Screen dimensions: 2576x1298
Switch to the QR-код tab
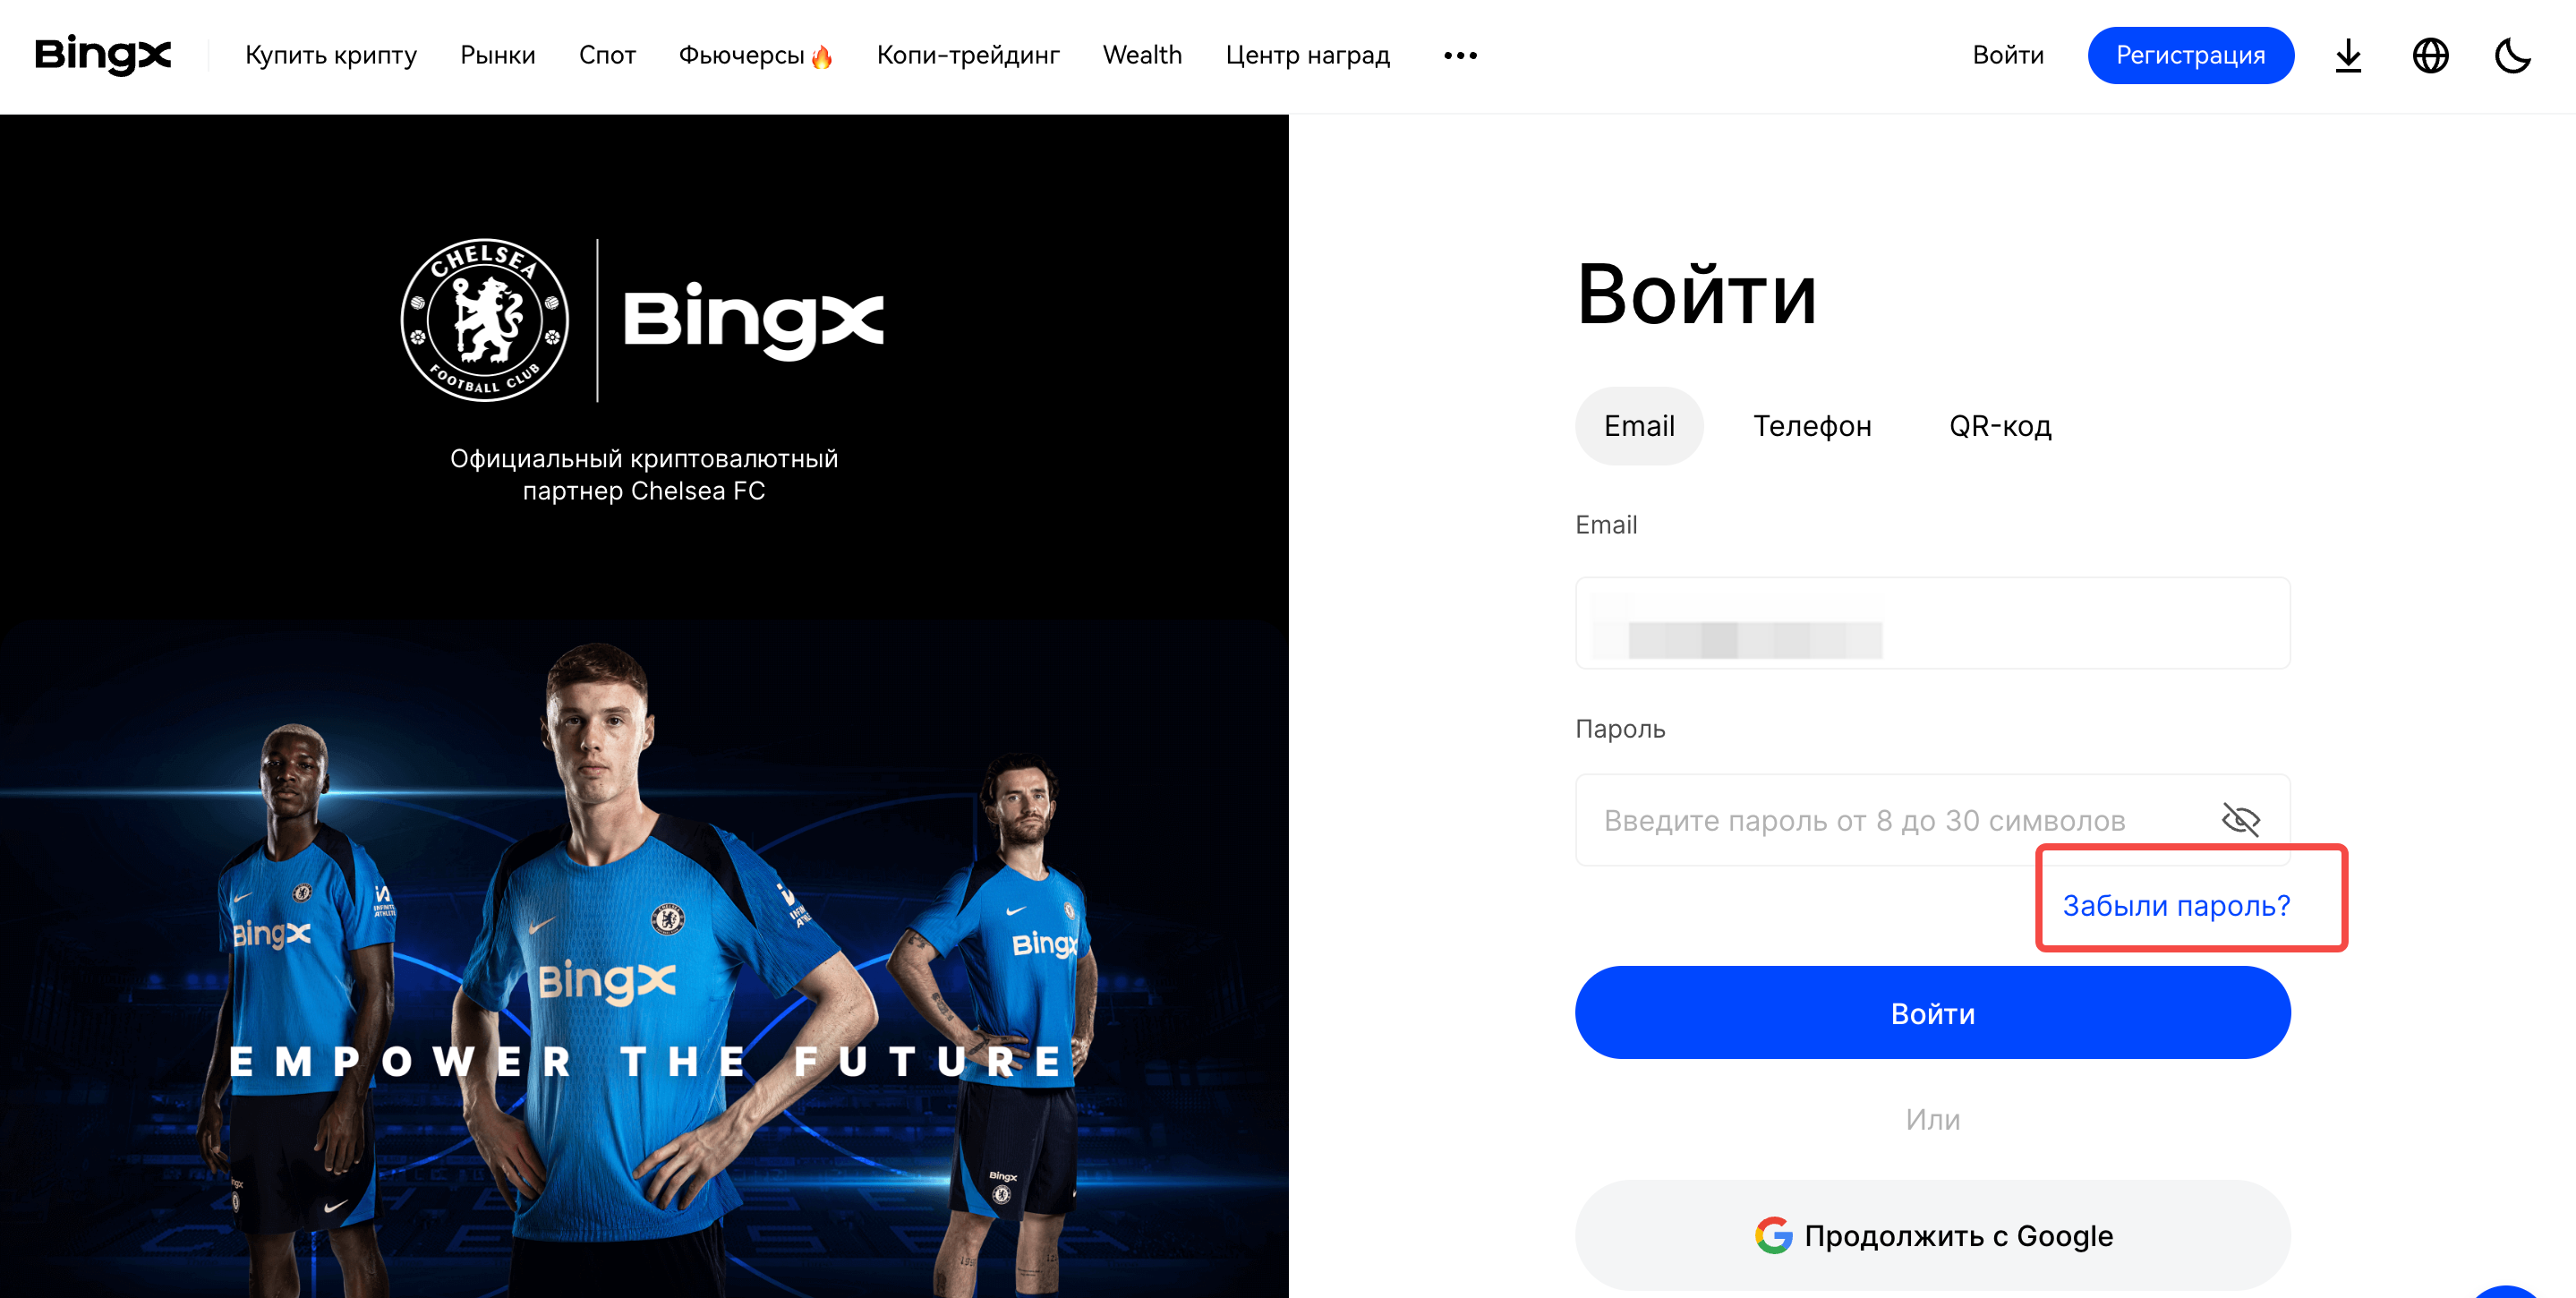(x=2000, y=426)
